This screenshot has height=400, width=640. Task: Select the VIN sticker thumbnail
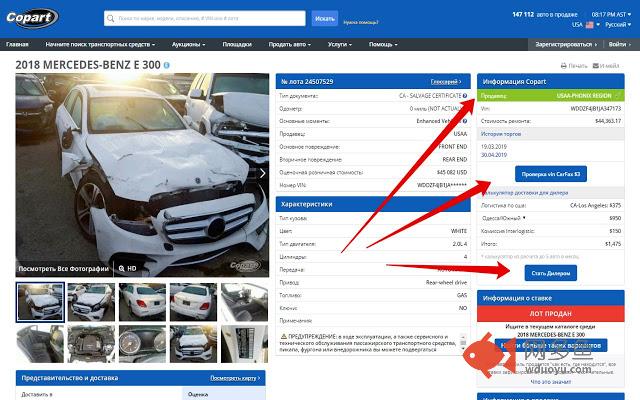coord(244,344)
